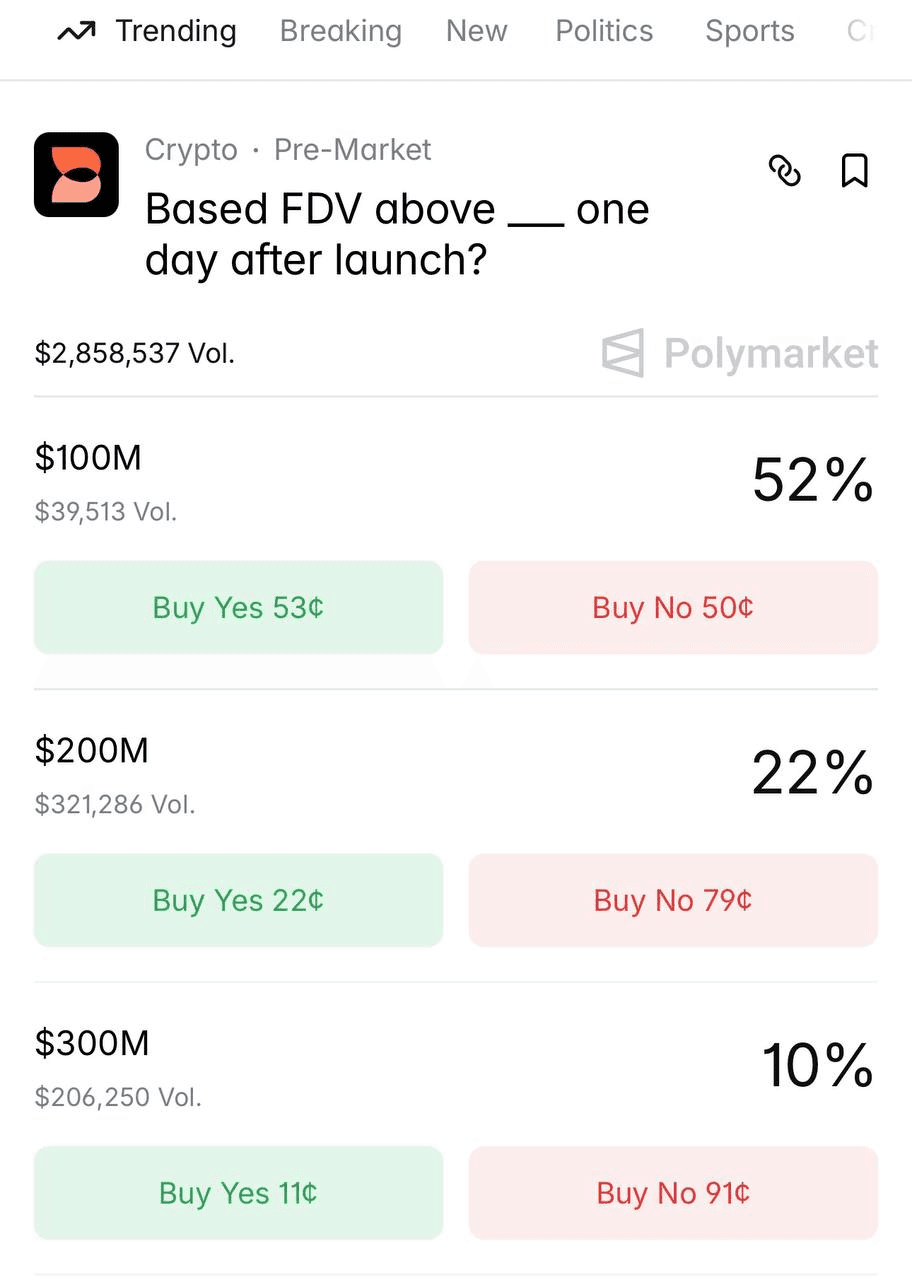Select the Politics tab

(x=604, y=32)
